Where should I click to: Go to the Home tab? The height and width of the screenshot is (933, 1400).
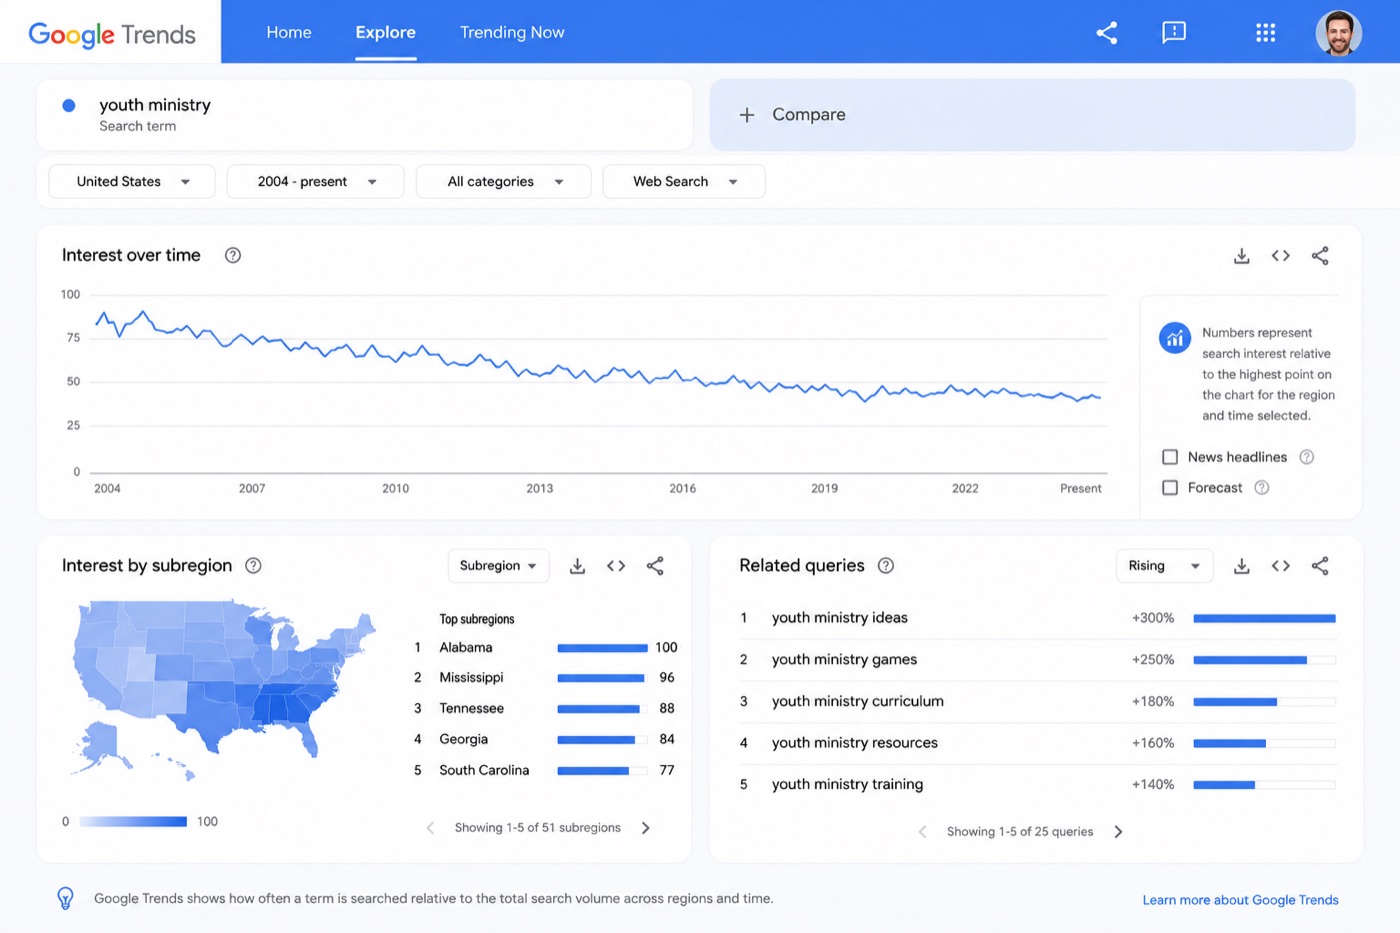[289, 32]
